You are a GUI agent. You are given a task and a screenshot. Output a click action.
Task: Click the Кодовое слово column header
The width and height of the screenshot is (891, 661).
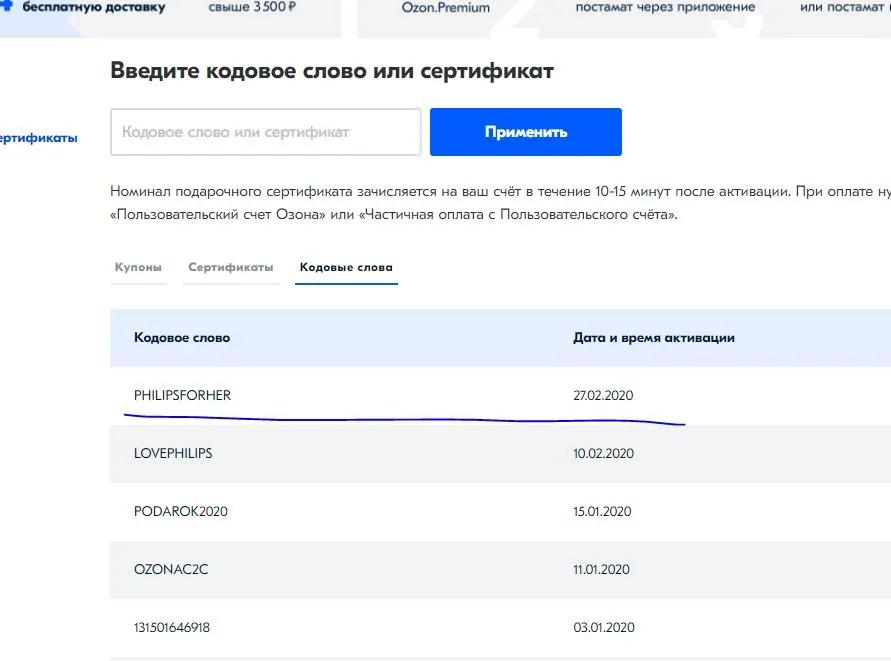pos(182,338)
